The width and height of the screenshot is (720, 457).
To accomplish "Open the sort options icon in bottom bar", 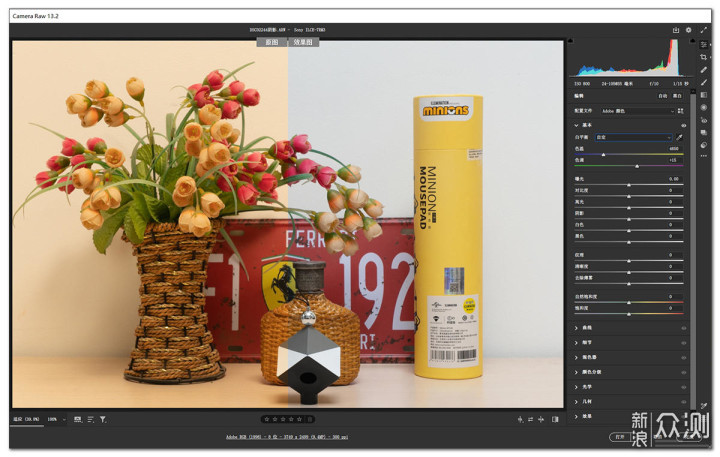I will coord(90,419).
